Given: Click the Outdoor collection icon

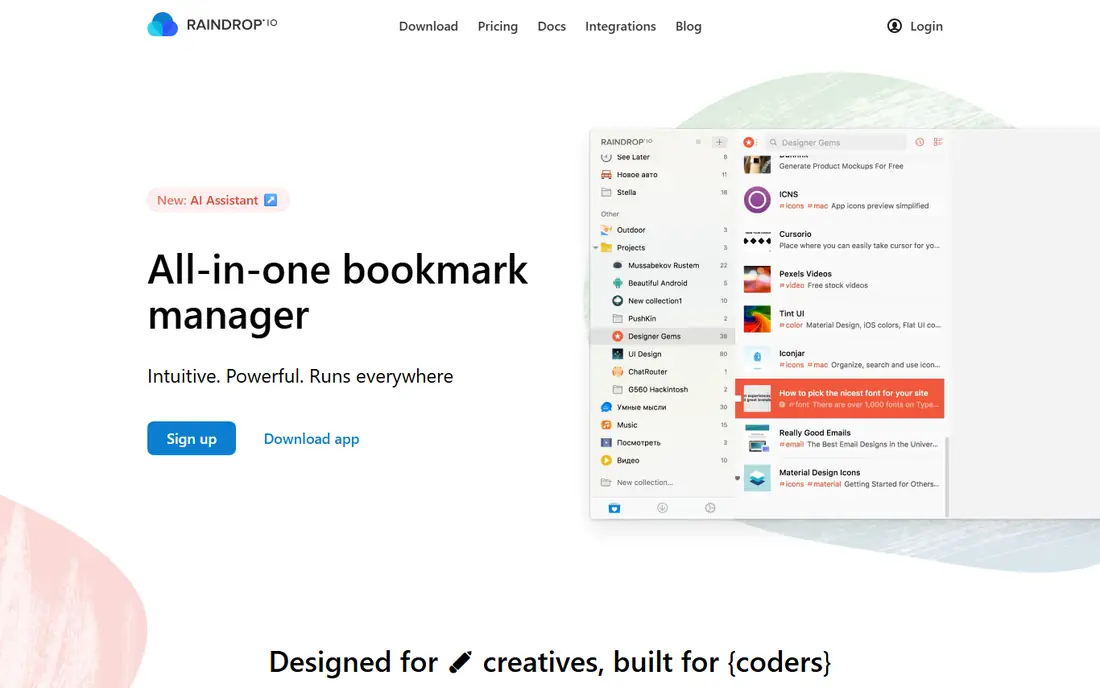Looking at the screenshot, I should (606, 230).
